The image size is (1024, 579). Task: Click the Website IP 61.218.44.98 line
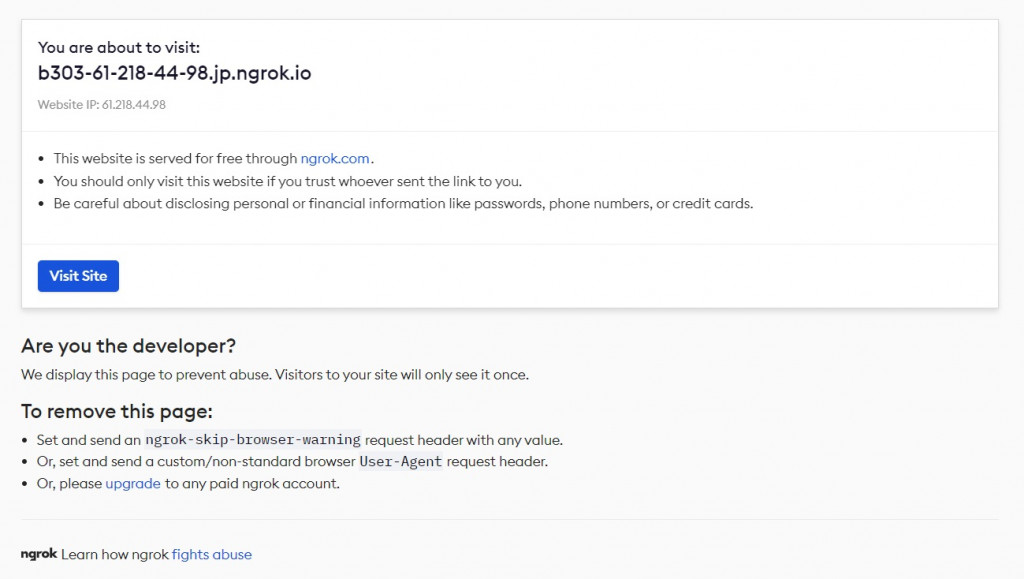point(102,104)
